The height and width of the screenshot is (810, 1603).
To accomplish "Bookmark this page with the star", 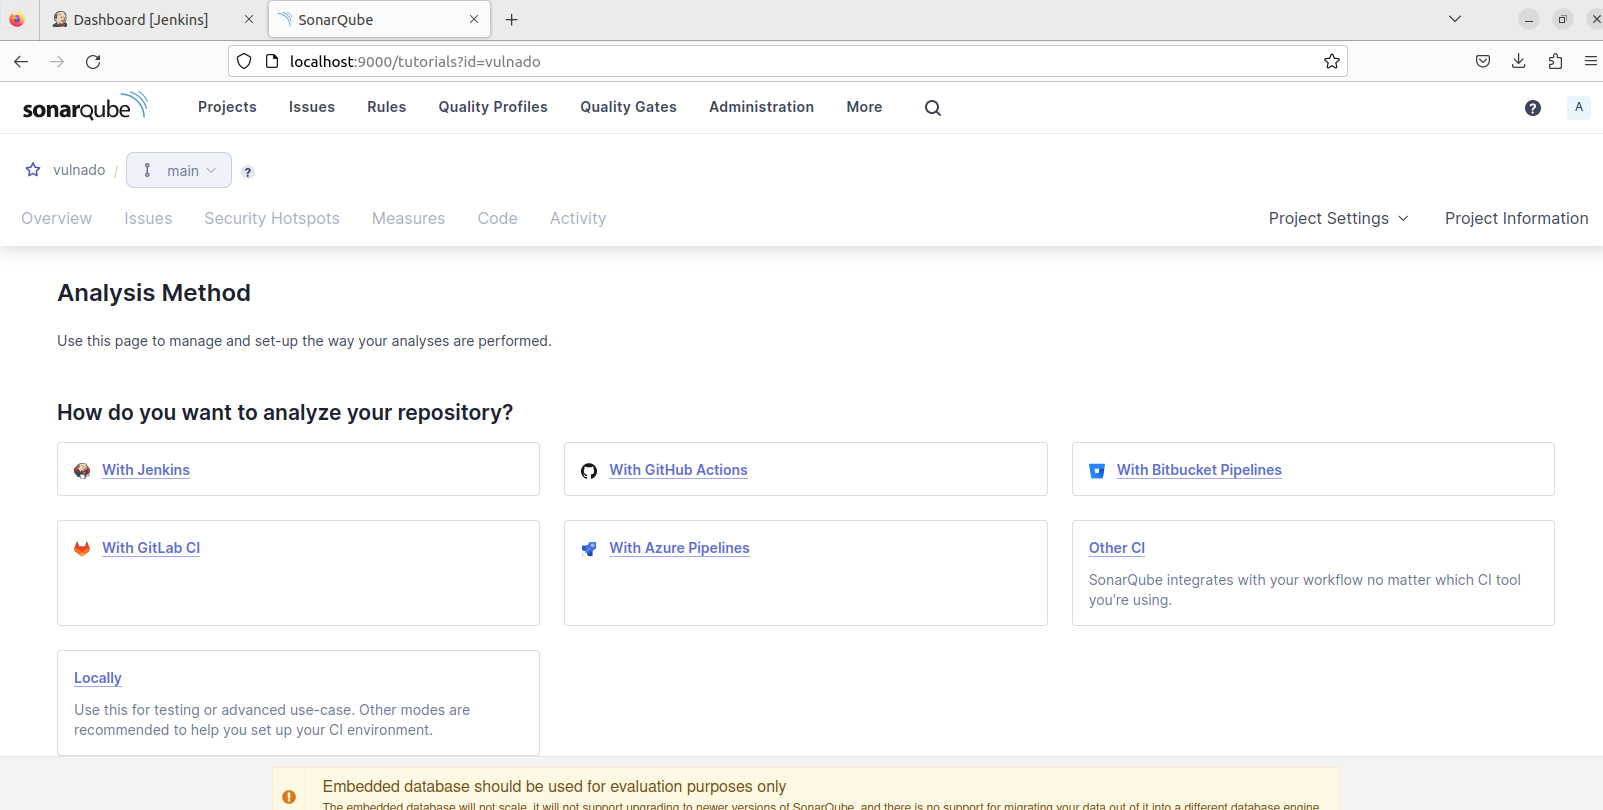I will (1332, 61).
